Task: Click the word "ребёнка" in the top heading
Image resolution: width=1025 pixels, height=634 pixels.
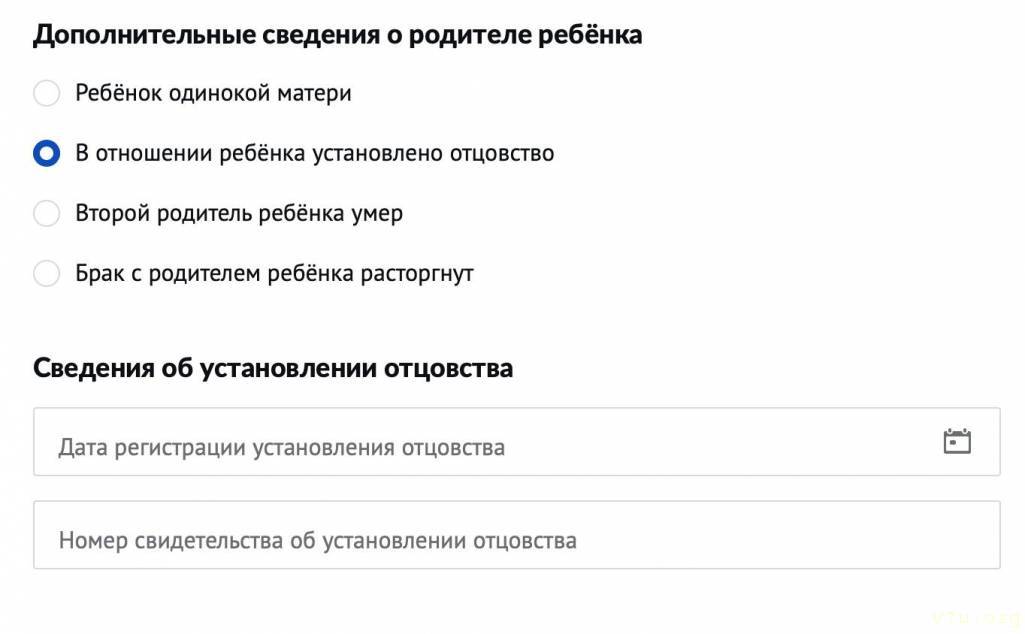Action: coord(588,35)
